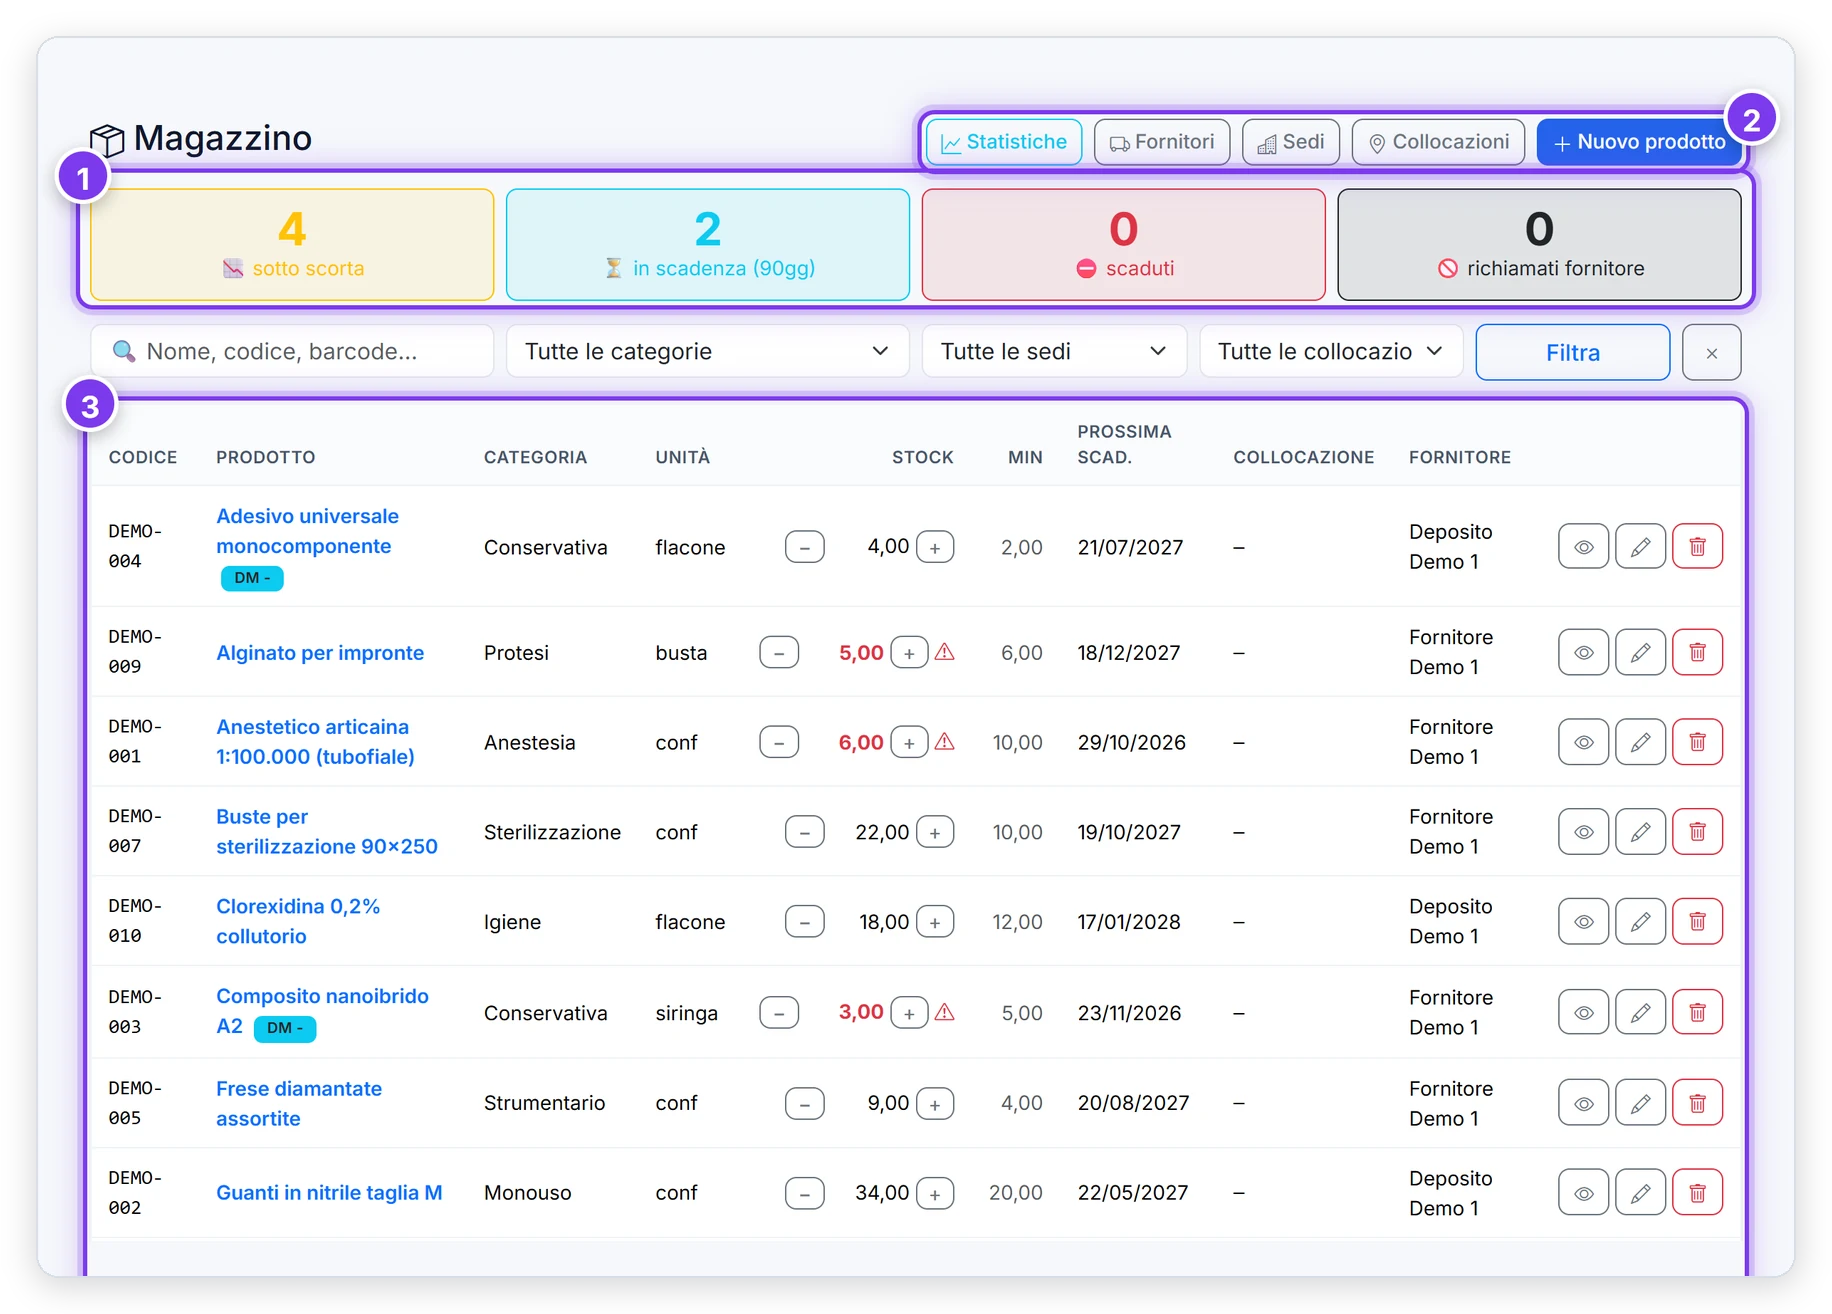The height and width of the screenshot is (1314, 1832).
Task: Select the scaduti summary card
Action: (1124, 244)
